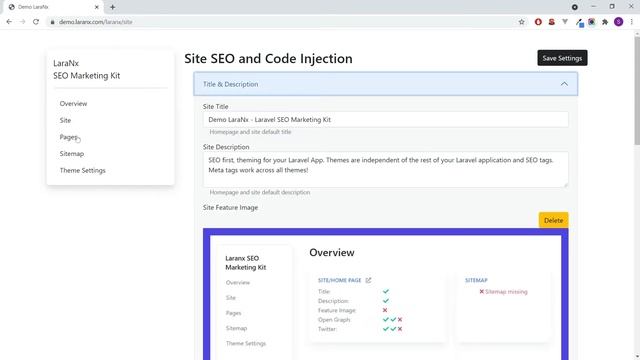Open Theme Settings in the sidebar
640x360 pixels.
click(x=82, y=171)
